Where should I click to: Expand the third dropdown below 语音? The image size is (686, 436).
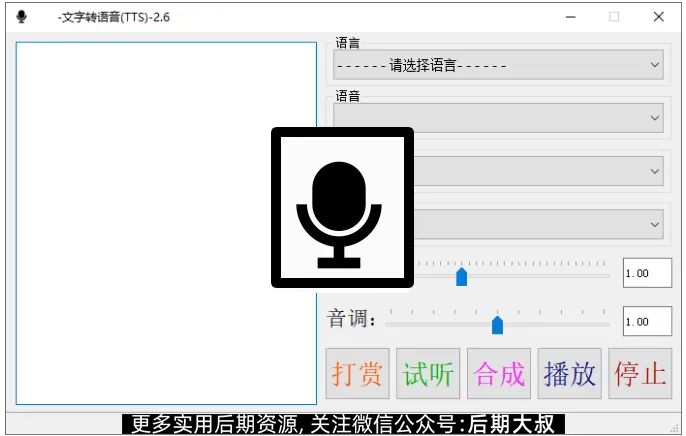coord(539,171)
